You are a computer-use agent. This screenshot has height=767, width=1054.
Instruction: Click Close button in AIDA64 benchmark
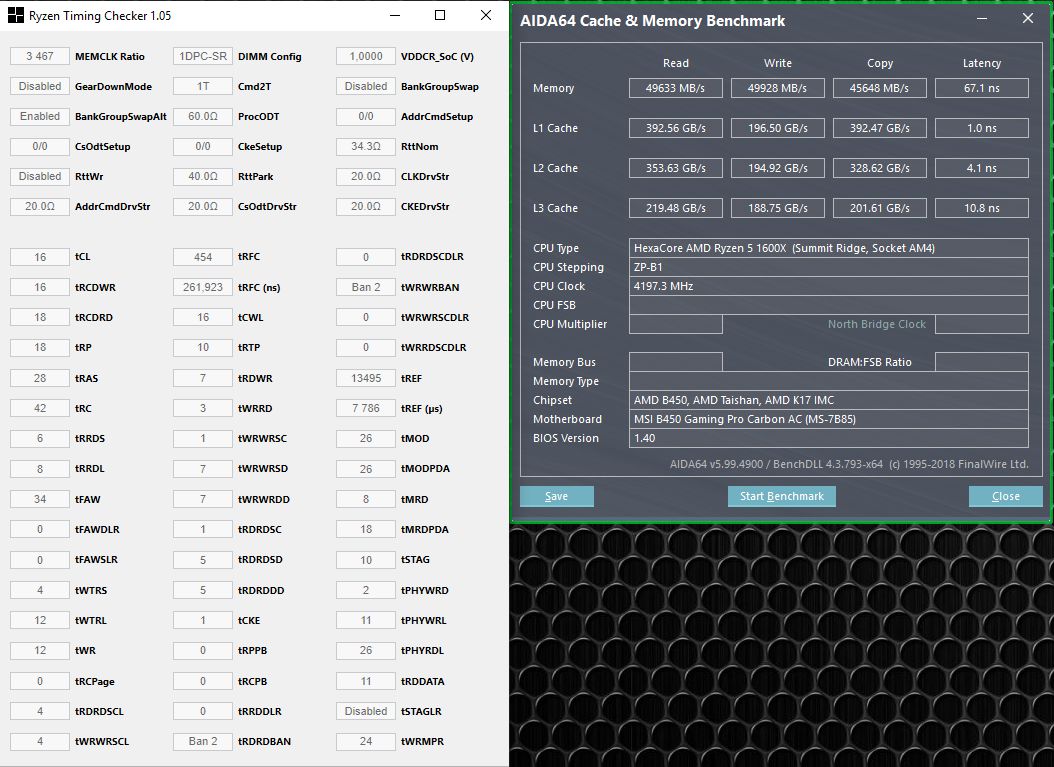1006,496
